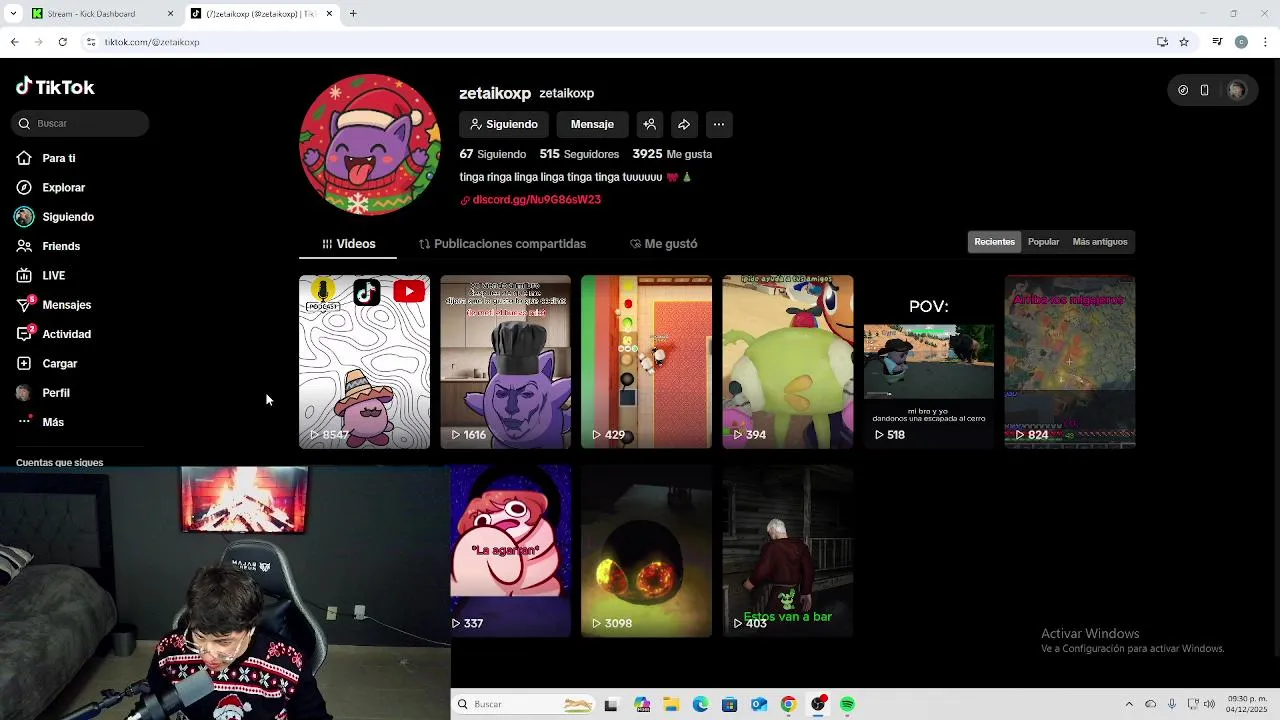This screenshot has height=720, width=1280.
Task: Open File Explorer from taskbar
Action: [x=671, y=705]
